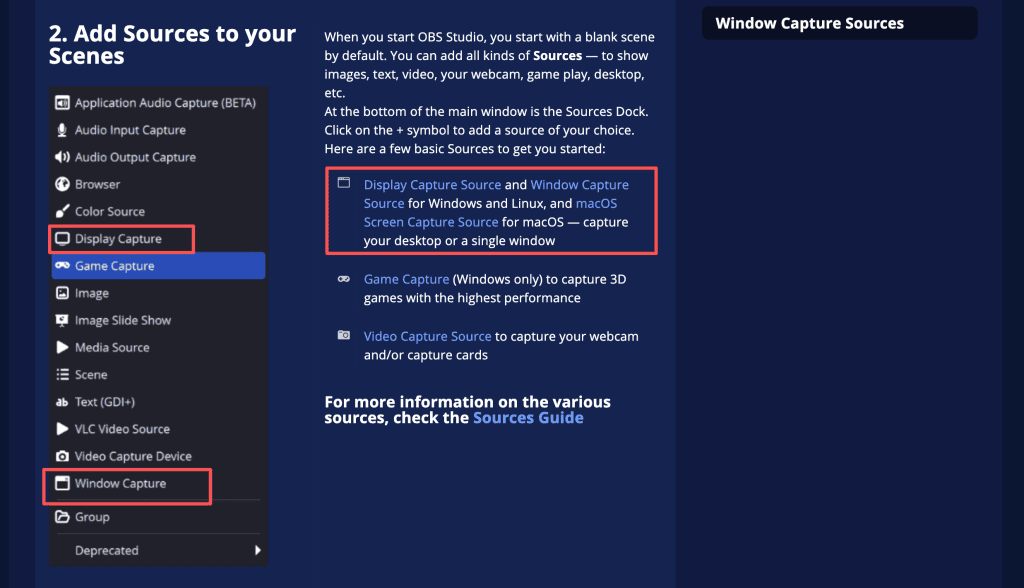
Task: Click the Window Capture Sources header box
Action: pyautogui.click(x=839, y=23)
